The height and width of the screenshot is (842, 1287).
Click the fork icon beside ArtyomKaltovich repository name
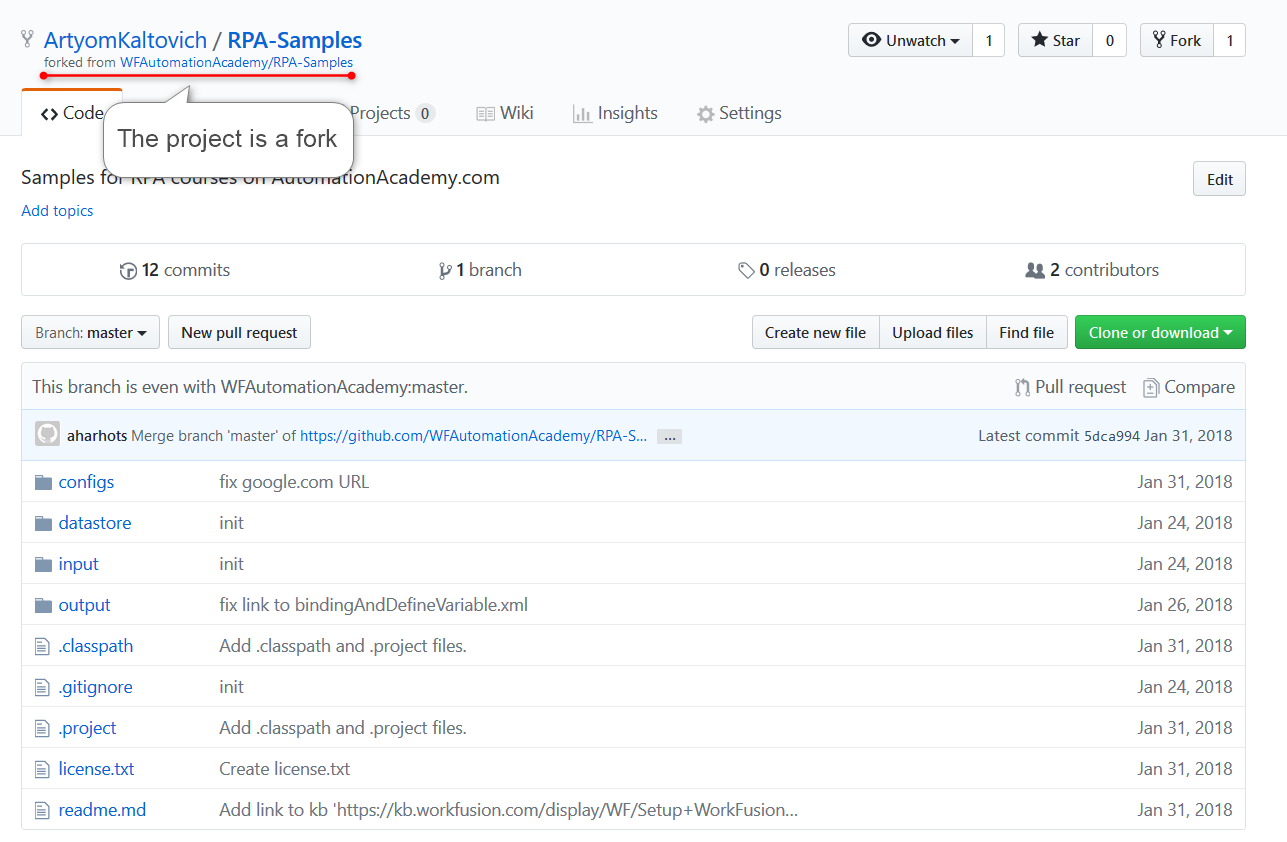point(27,40)
